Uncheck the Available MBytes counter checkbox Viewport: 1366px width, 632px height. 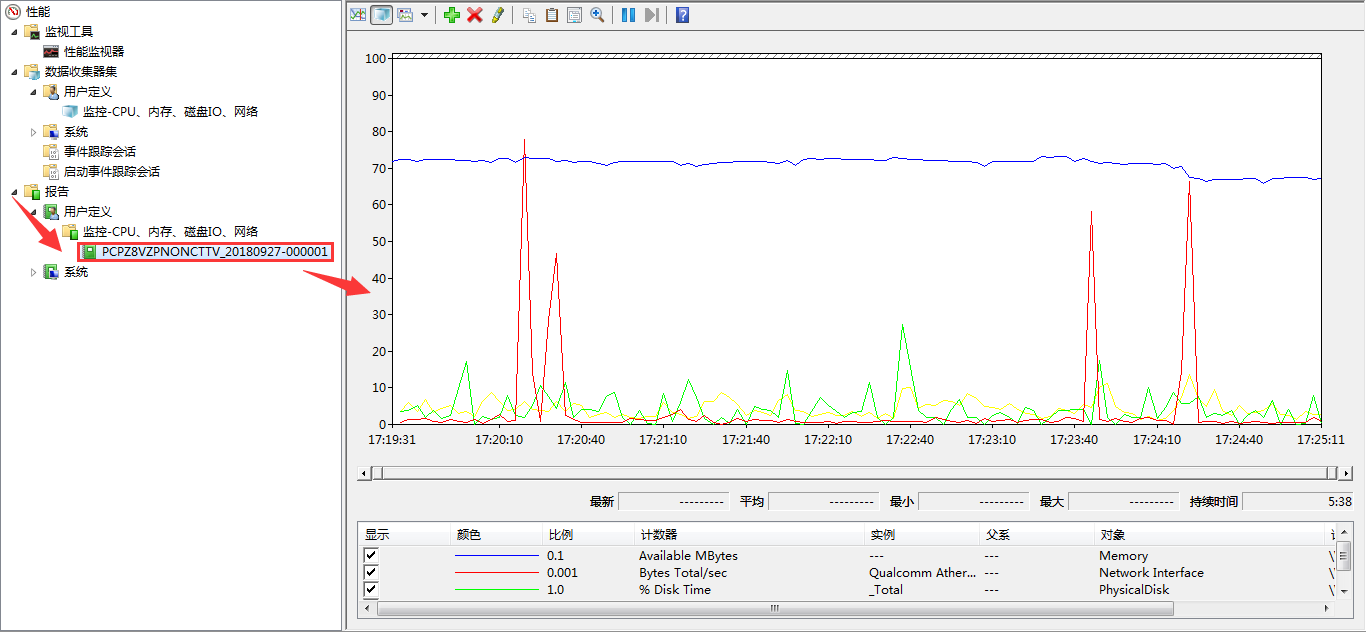point(371,555)
